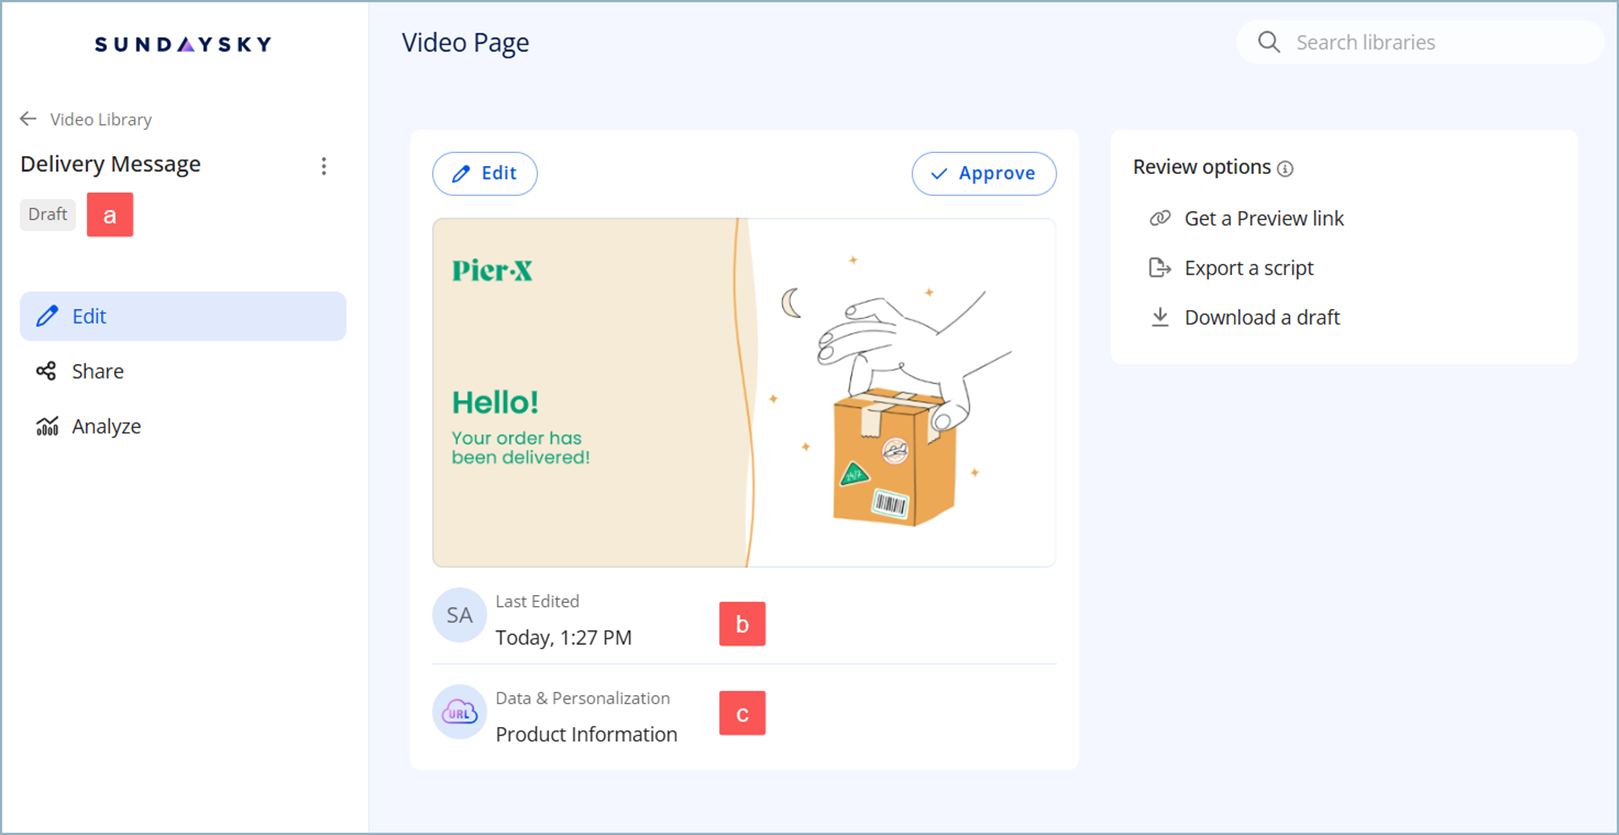
Task: Select Analyze in the left sidebar
Action: coord(183,426)
